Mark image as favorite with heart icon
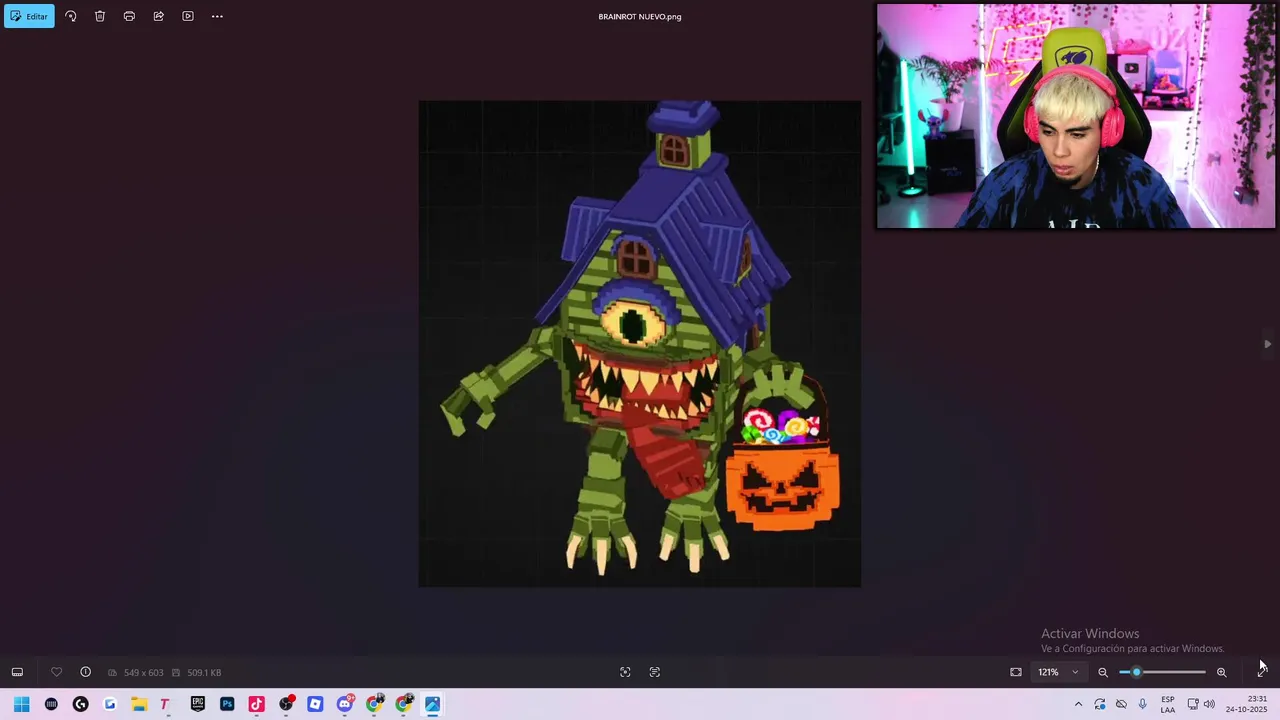Viewport: 1280px width, 720px height. tap(56, 672)
